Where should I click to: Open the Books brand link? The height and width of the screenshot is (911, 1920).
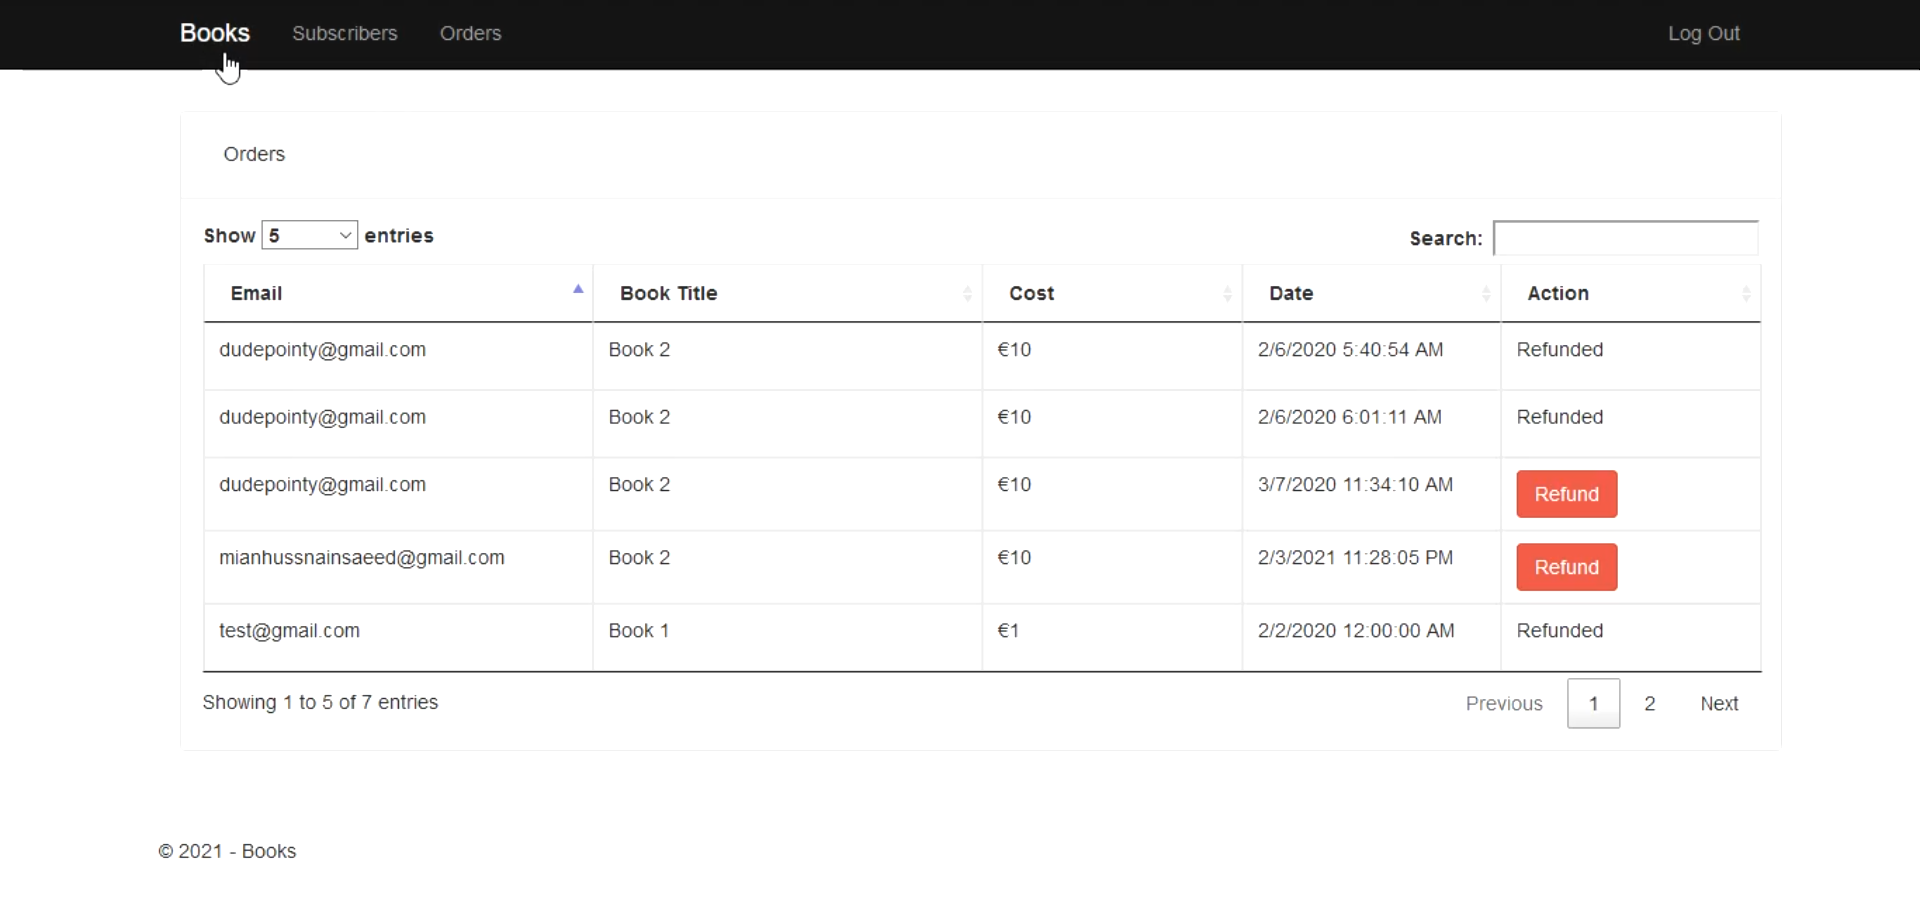pyautogui.click(x=214, y=33)
